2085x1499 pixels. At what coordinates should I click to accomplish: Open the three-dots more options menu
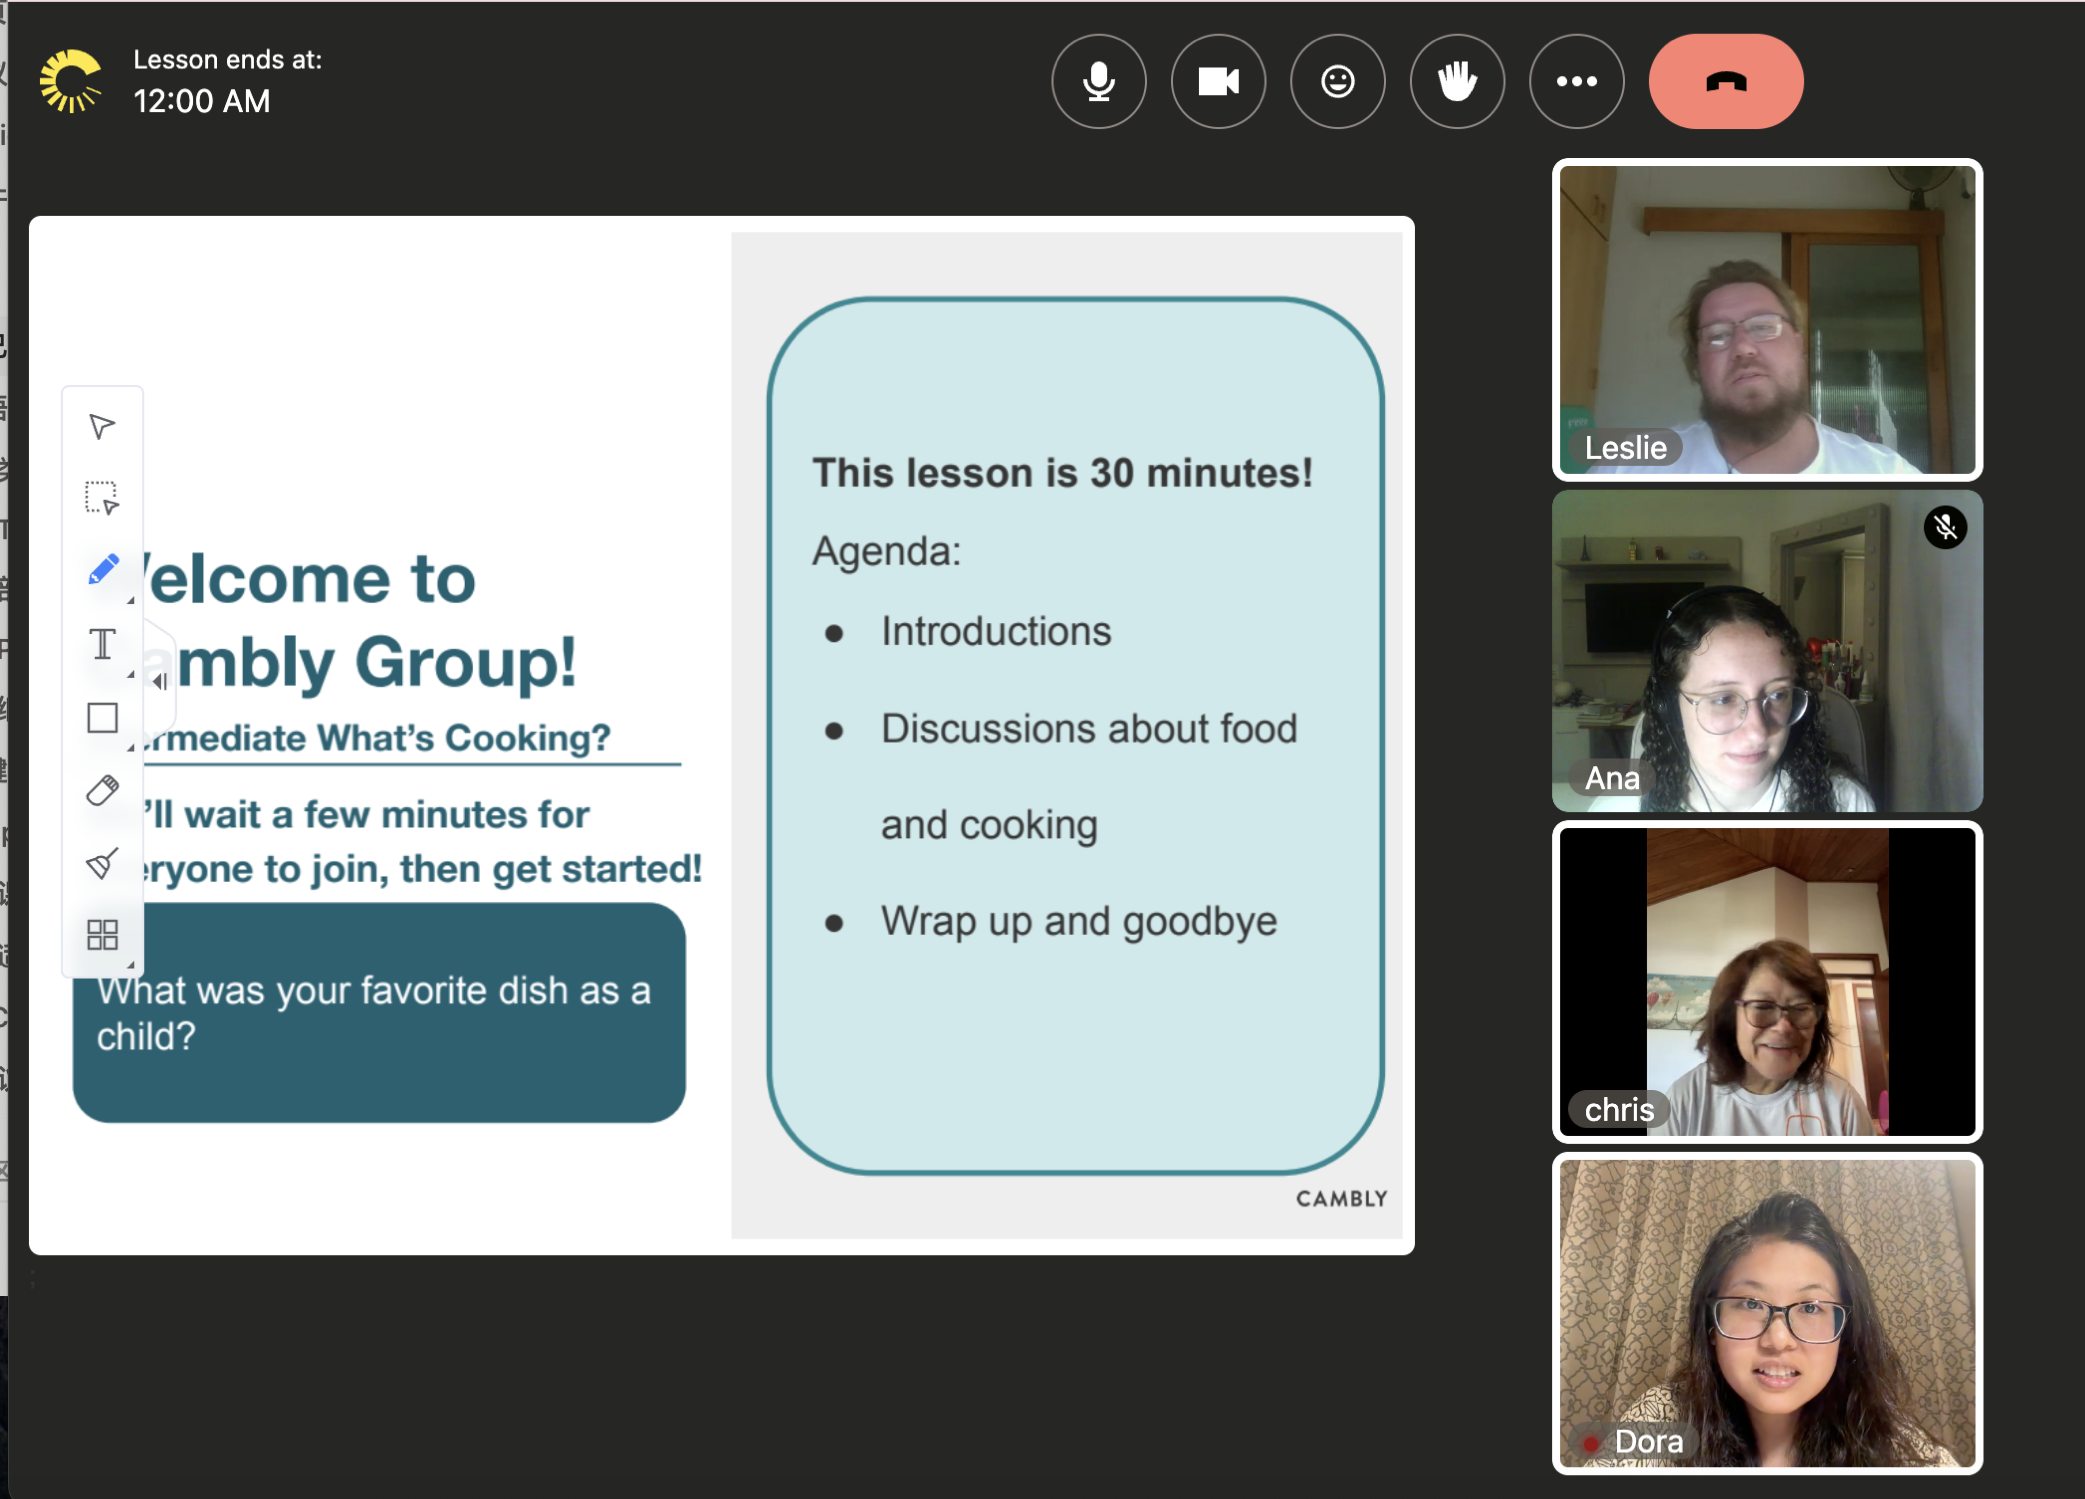tap(1576, 81)
